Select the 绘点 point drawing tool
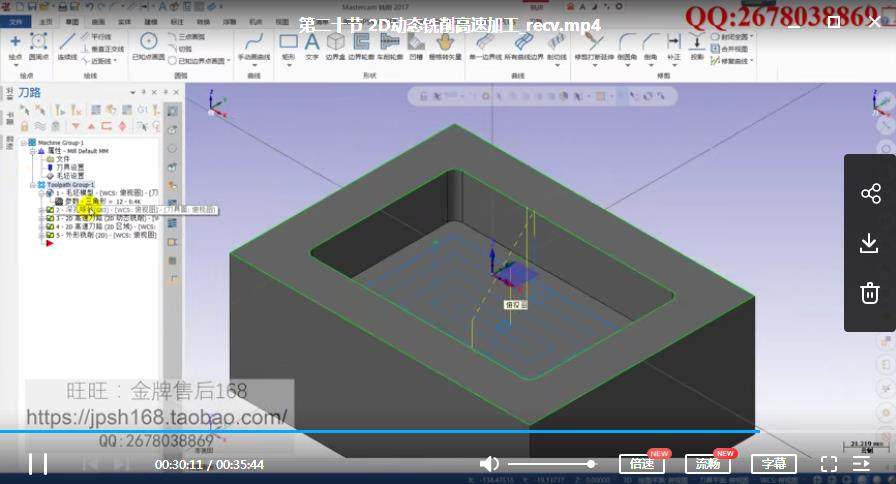Viewport: 896px width, 484px height. (x=15, y=46)
